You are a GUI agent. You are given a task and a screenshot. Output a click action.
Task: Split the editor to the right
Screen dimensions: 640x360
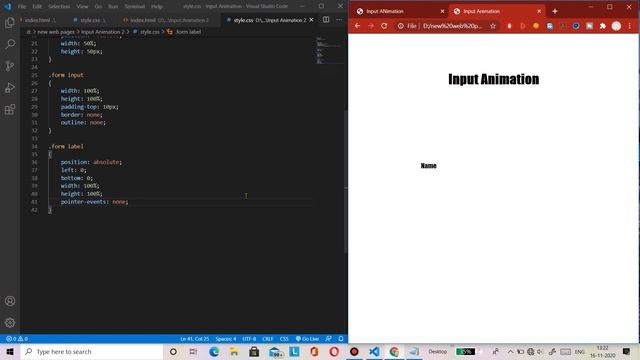(326, 20)
